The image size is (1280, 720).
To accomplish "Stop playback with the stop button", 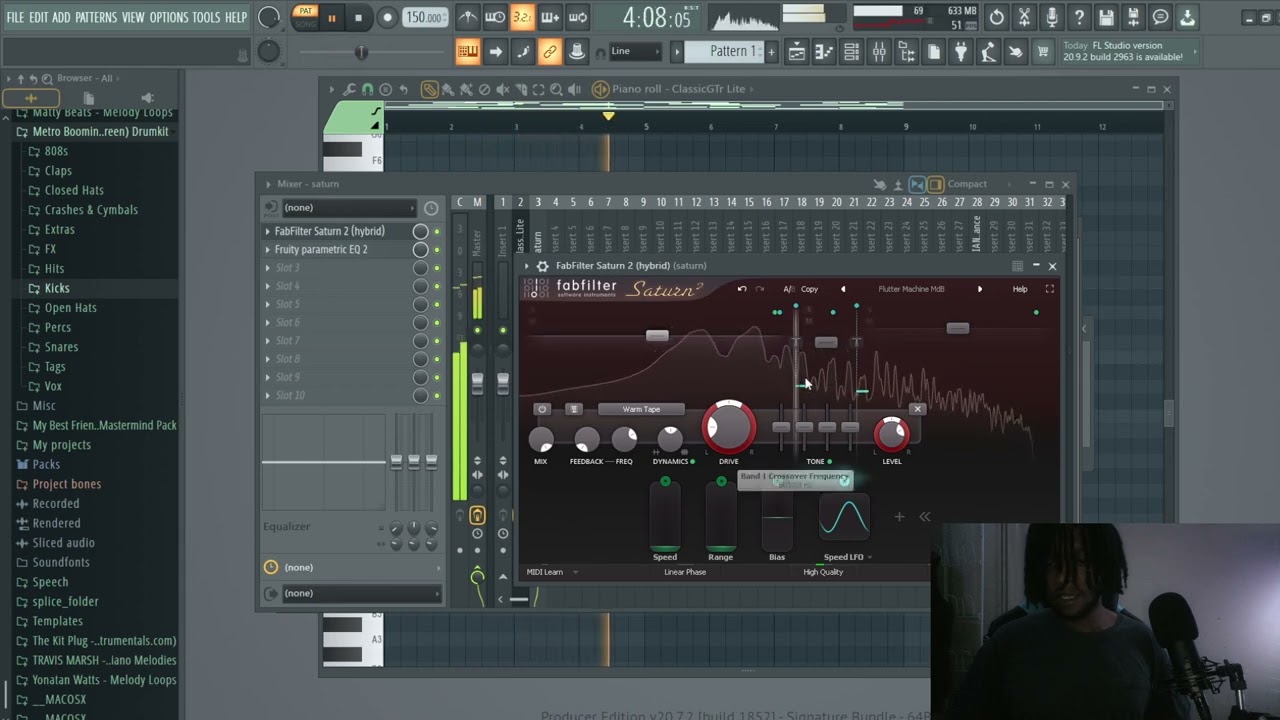I will click(358, 18).
